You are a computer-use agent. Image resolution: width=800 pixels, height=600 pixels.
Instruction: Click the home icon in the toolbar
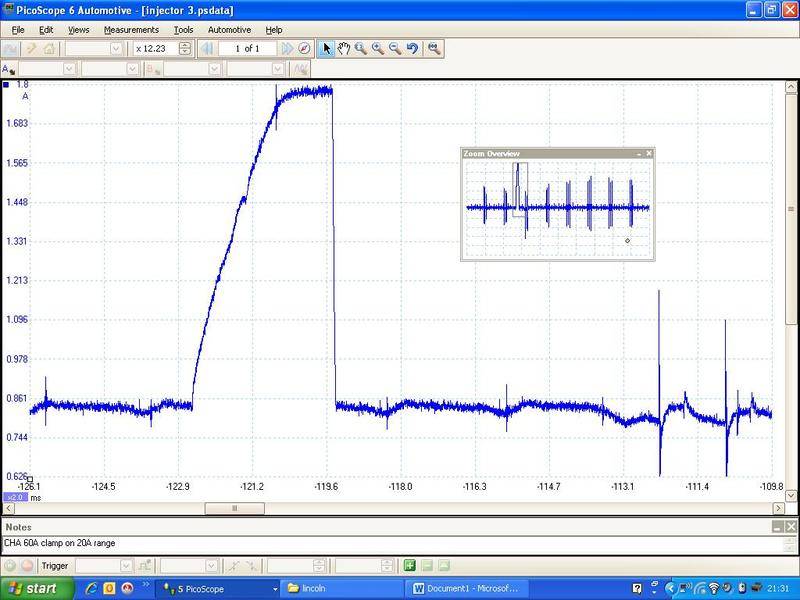coord(49,48)
